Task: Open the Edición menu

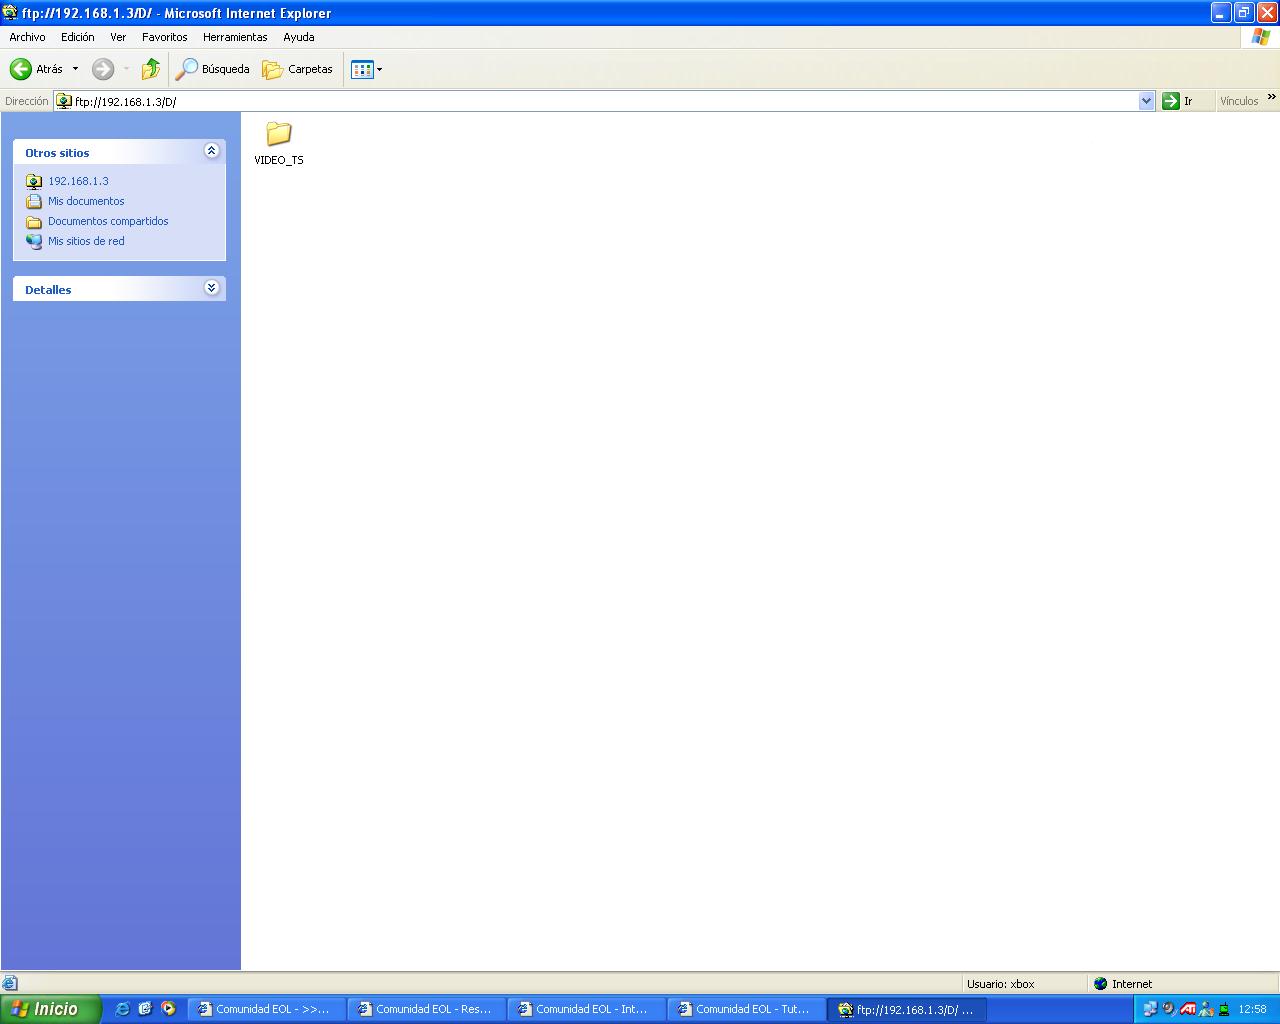Action: click(x=78, y=37)
